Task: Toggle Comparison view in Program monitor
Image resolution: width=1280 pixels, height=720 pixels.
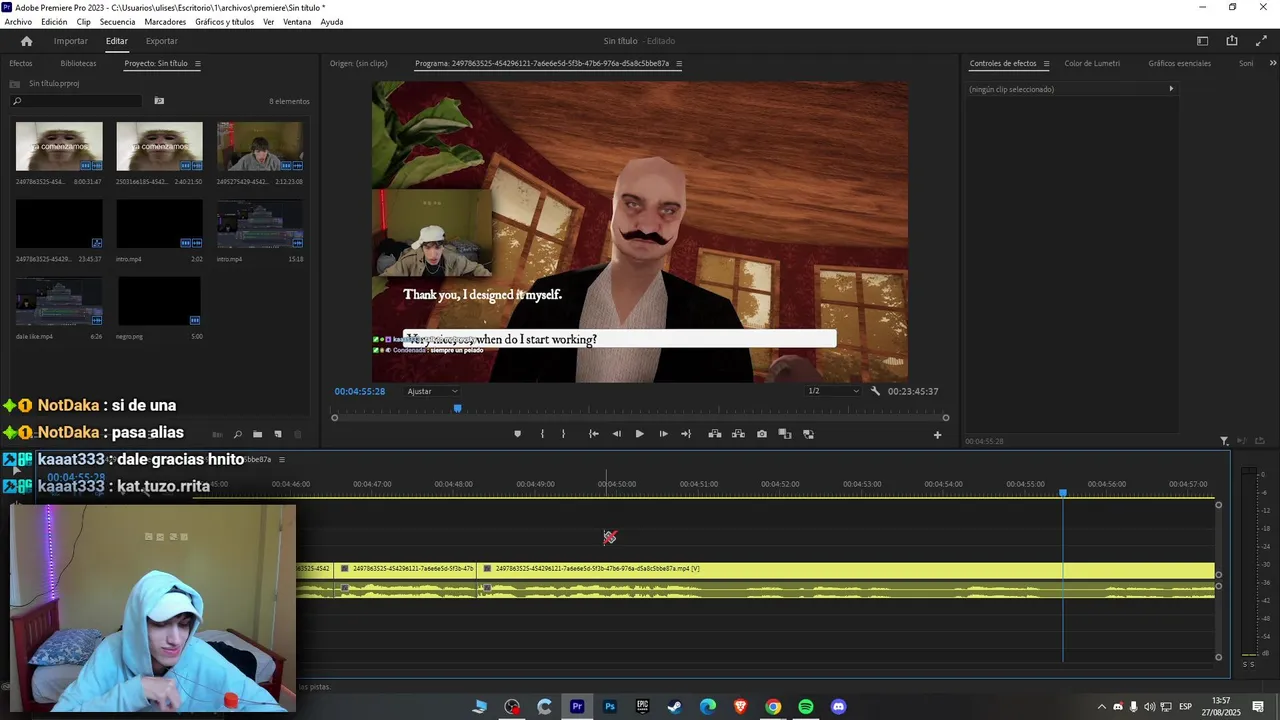Action: [785, 434]
